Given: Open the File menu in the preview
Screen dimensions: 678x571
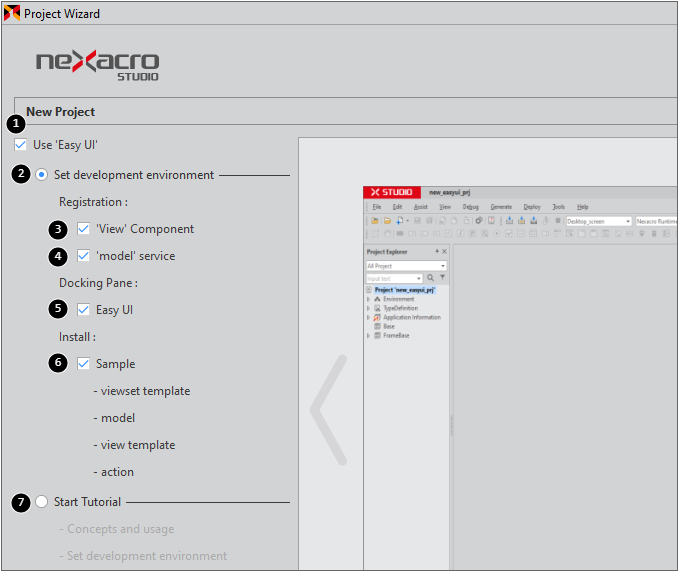Looking at the screenshot, I should pos(377,207).
